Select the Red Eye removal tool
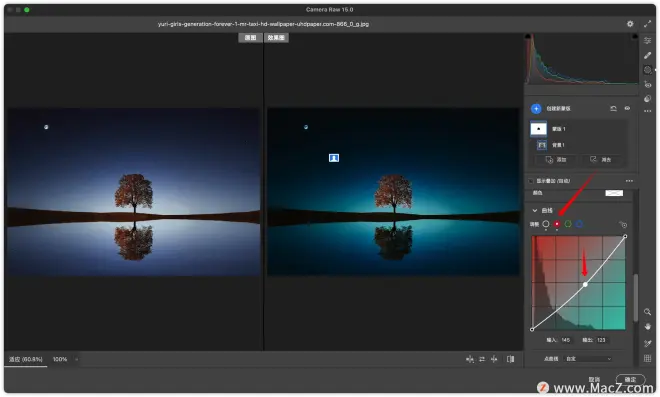 tap(647, 85)
